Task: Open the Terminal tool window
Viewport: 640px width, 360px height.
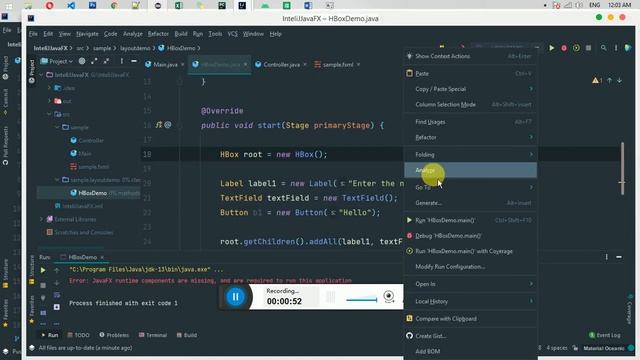Action: coord(153,335)
